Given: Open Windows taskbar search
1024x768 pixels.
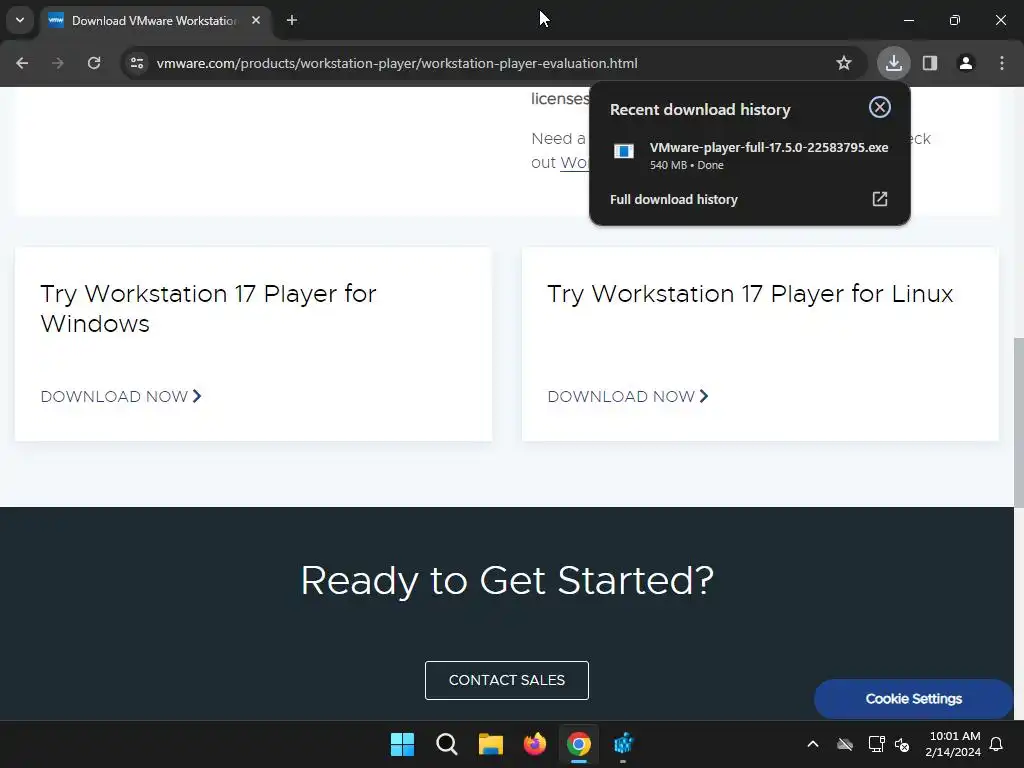Looking at the screenshot, I should [x=447, y=744].
